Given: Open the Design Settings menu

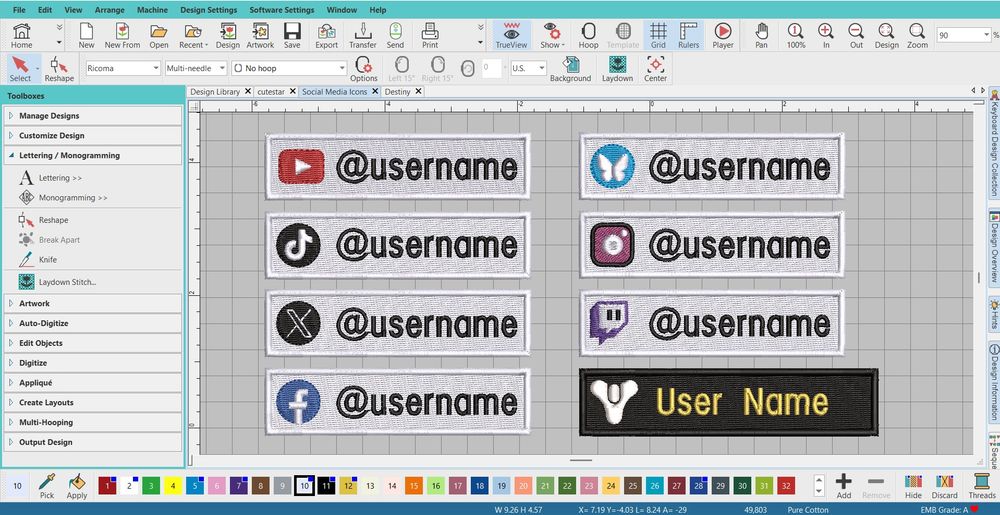Looking at the screenshot, I should [x=209, y=10].
